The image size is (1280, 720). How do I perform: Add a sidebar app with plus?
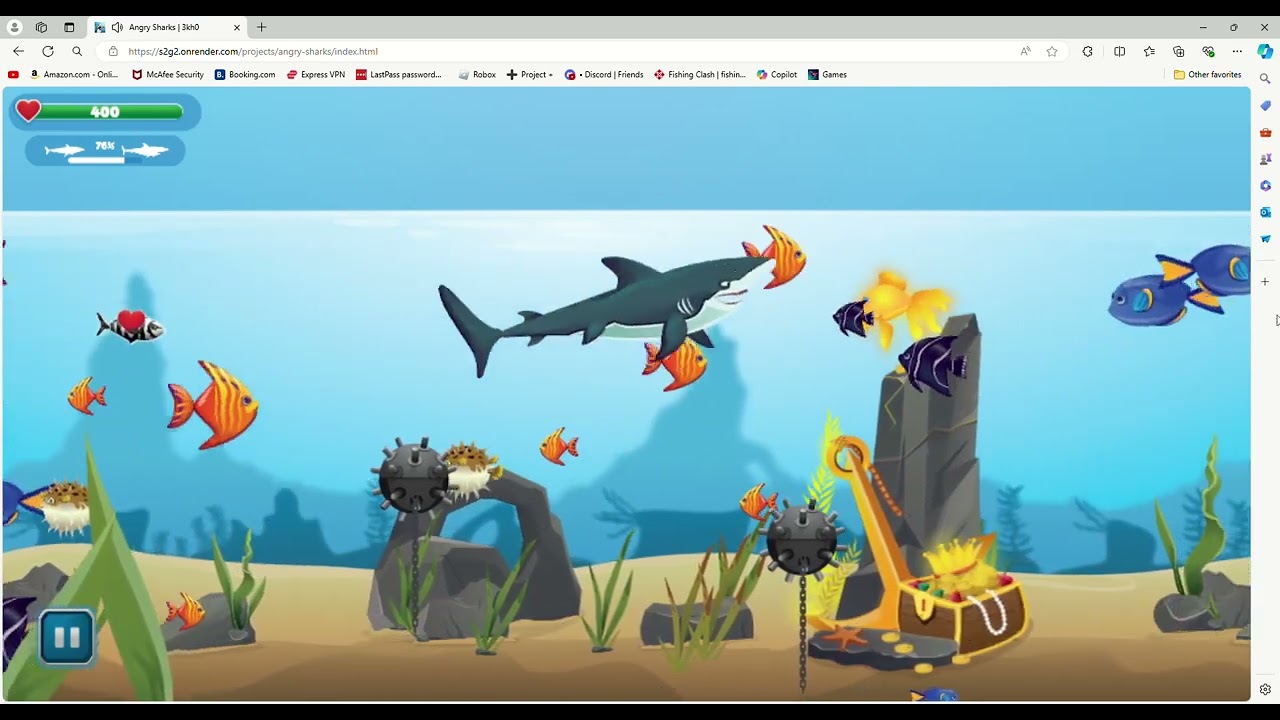click(1265, 282)
